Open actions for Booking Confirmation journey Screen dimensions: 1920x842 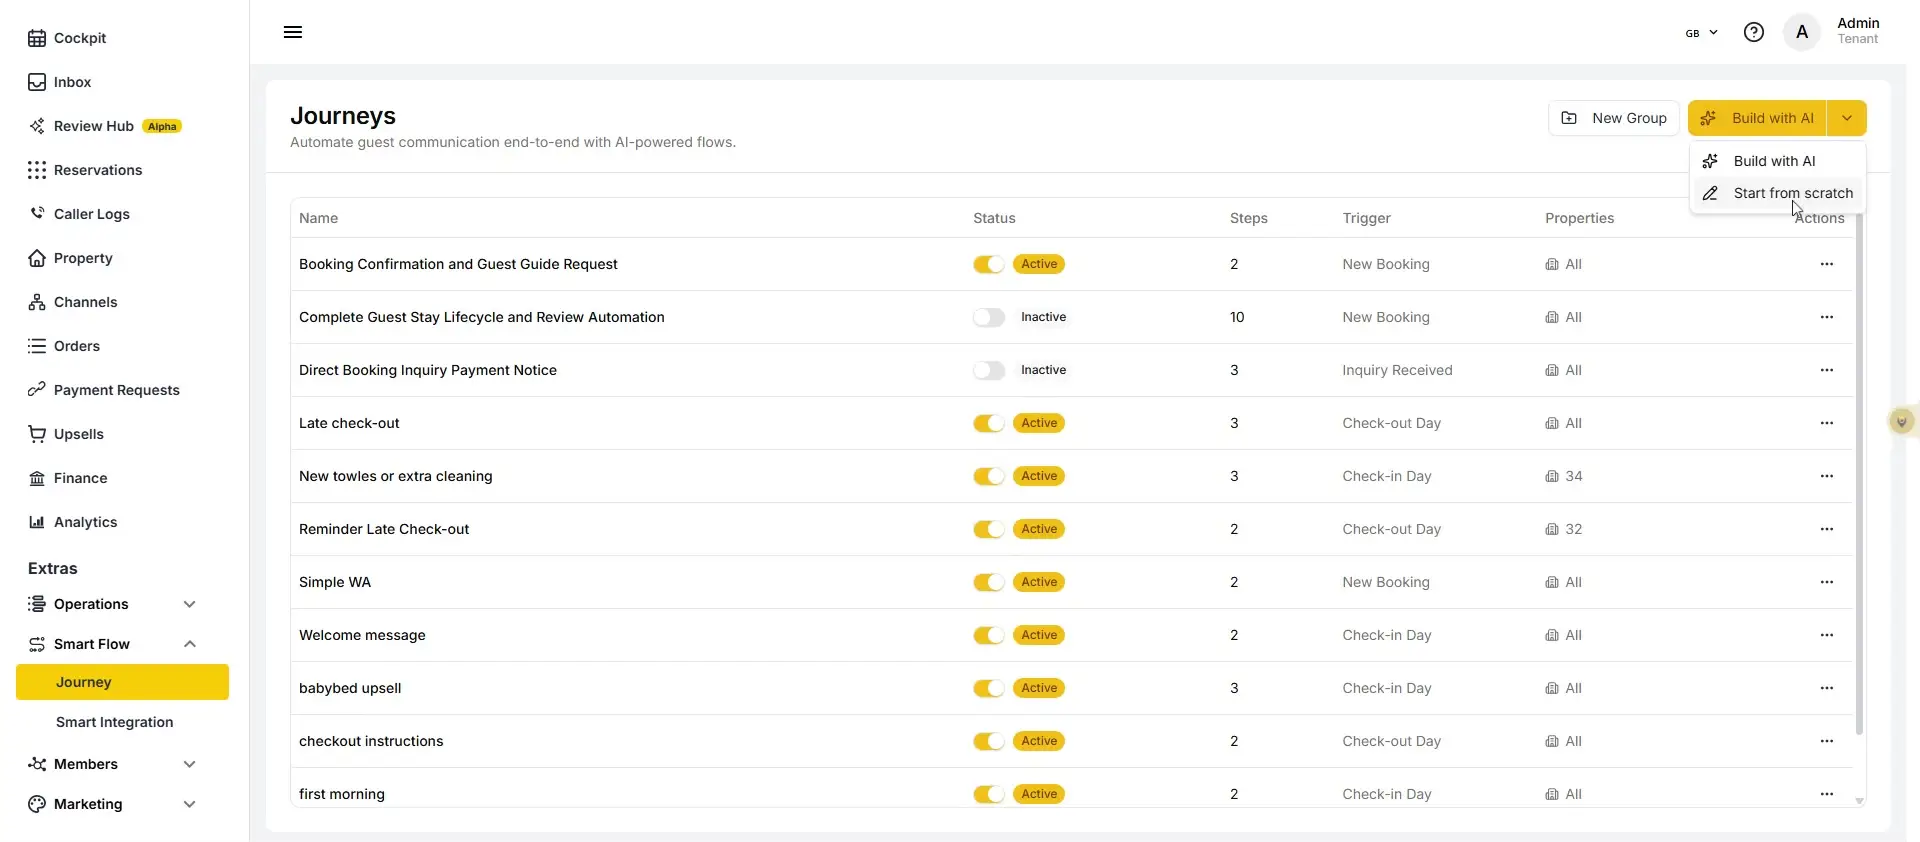coord(1827,264)
